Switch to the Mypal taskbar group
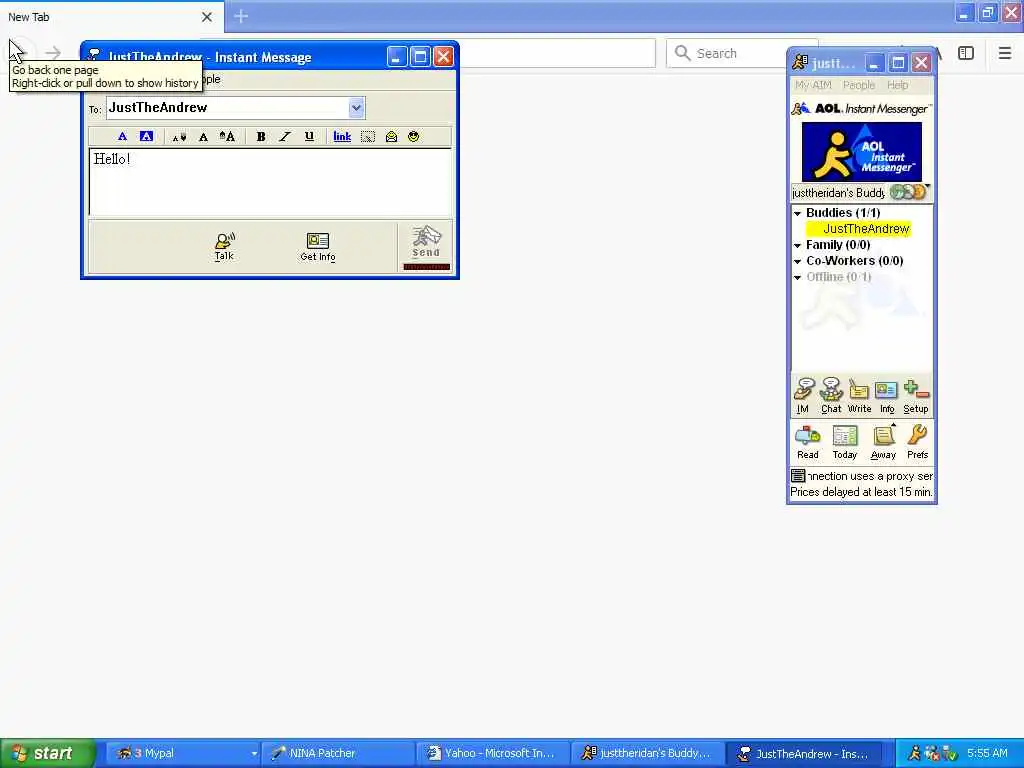 pos(184,753)
